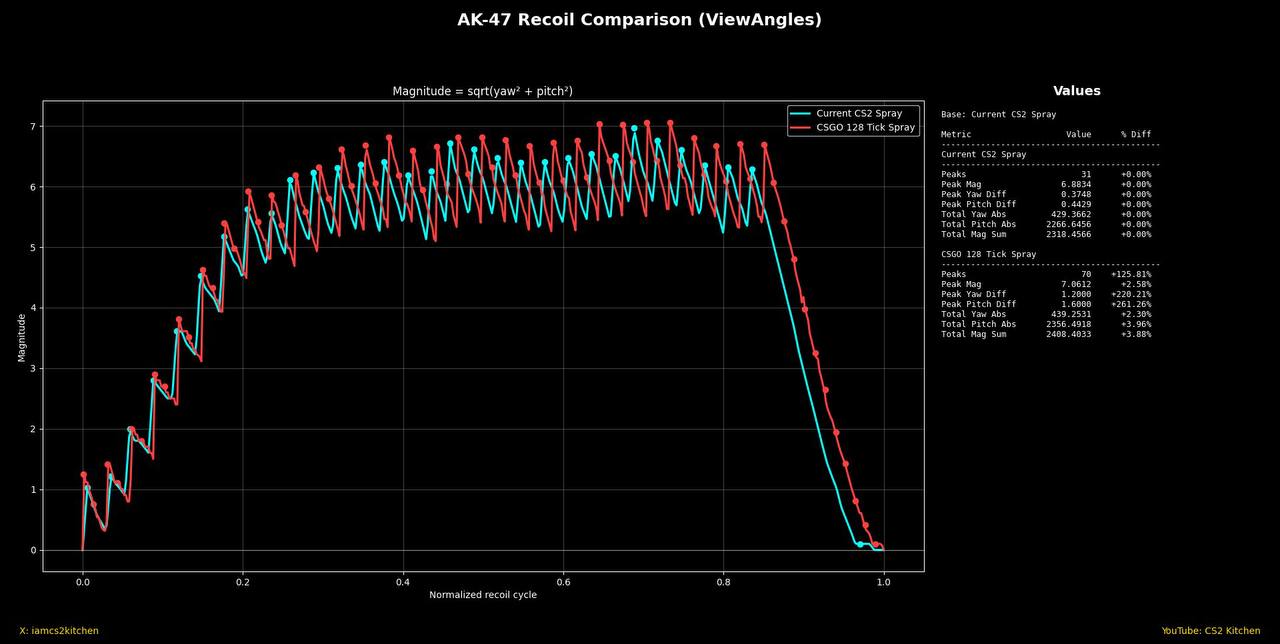Click the '+2.30%' Total Yaw difference
1280x644 pixels.
click(x=1136, y=314)
